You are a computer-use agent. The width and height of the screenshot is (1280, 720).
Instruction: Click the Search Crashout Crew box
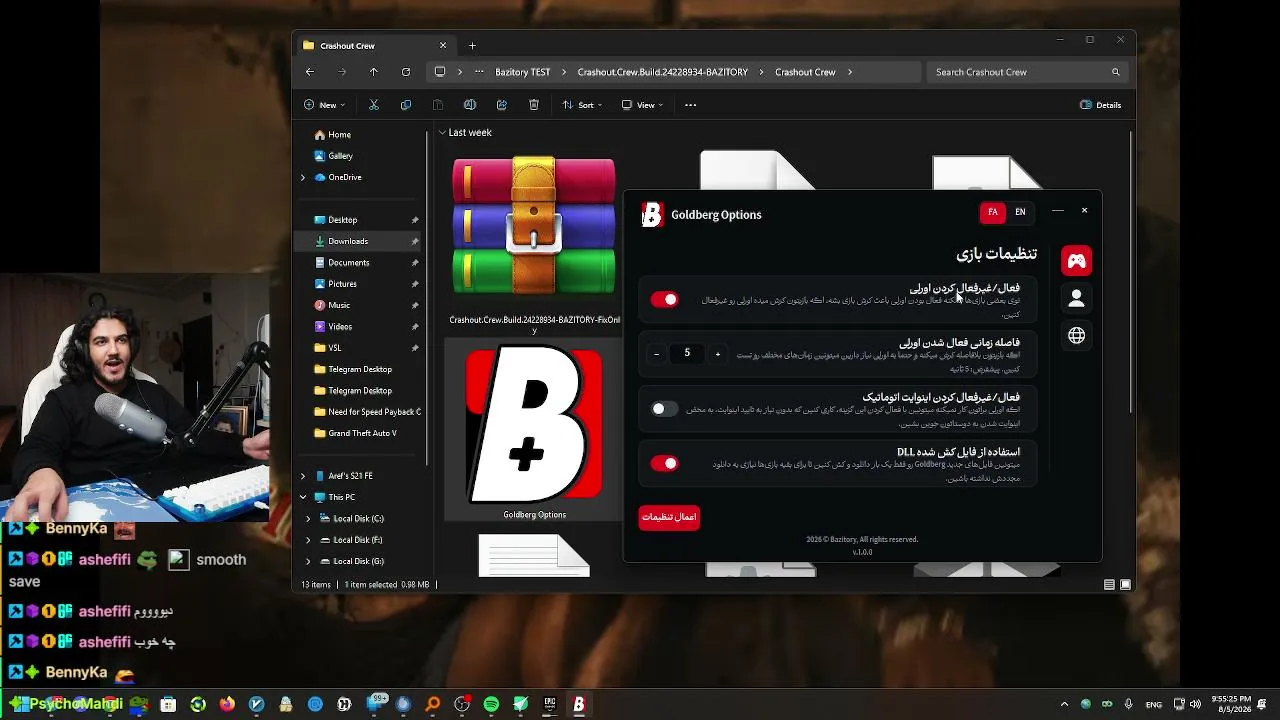point(1027,72)
